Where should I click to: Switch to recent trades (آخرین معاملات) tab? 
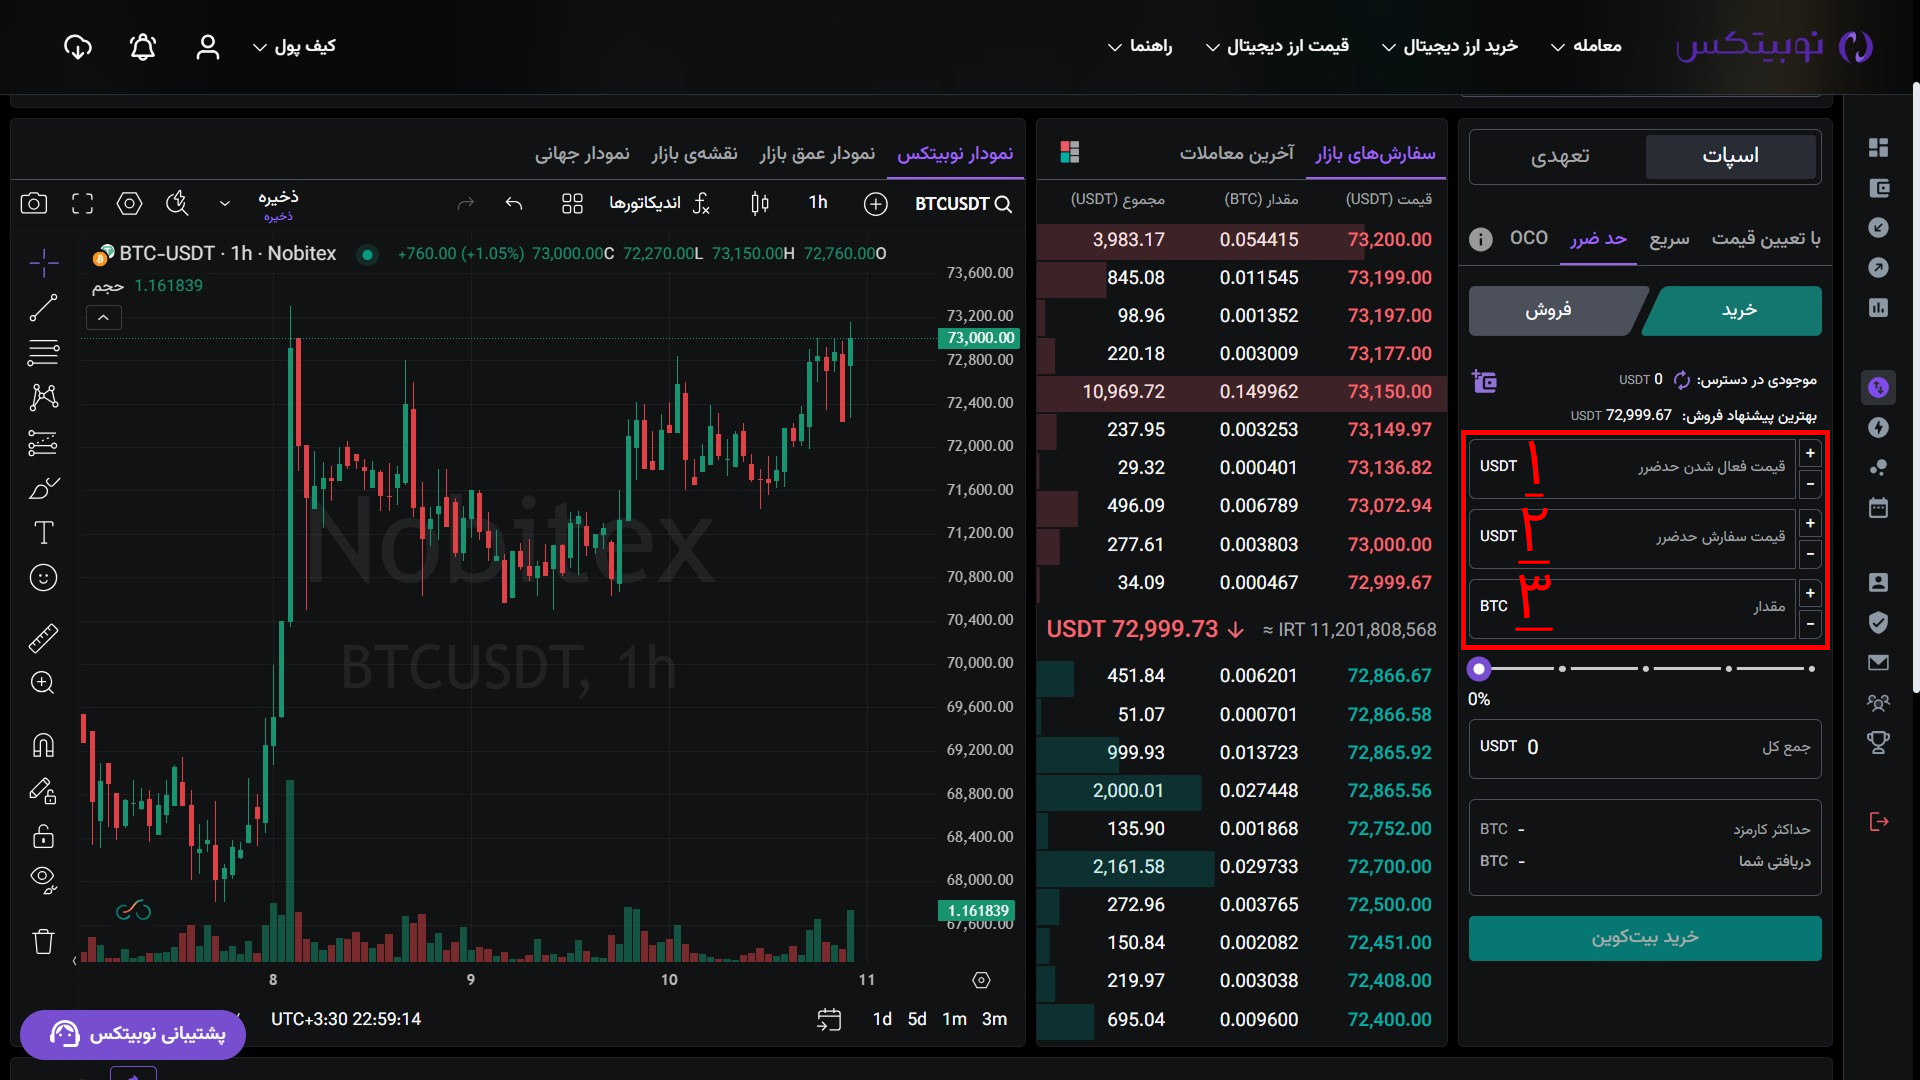[1236, 153]
